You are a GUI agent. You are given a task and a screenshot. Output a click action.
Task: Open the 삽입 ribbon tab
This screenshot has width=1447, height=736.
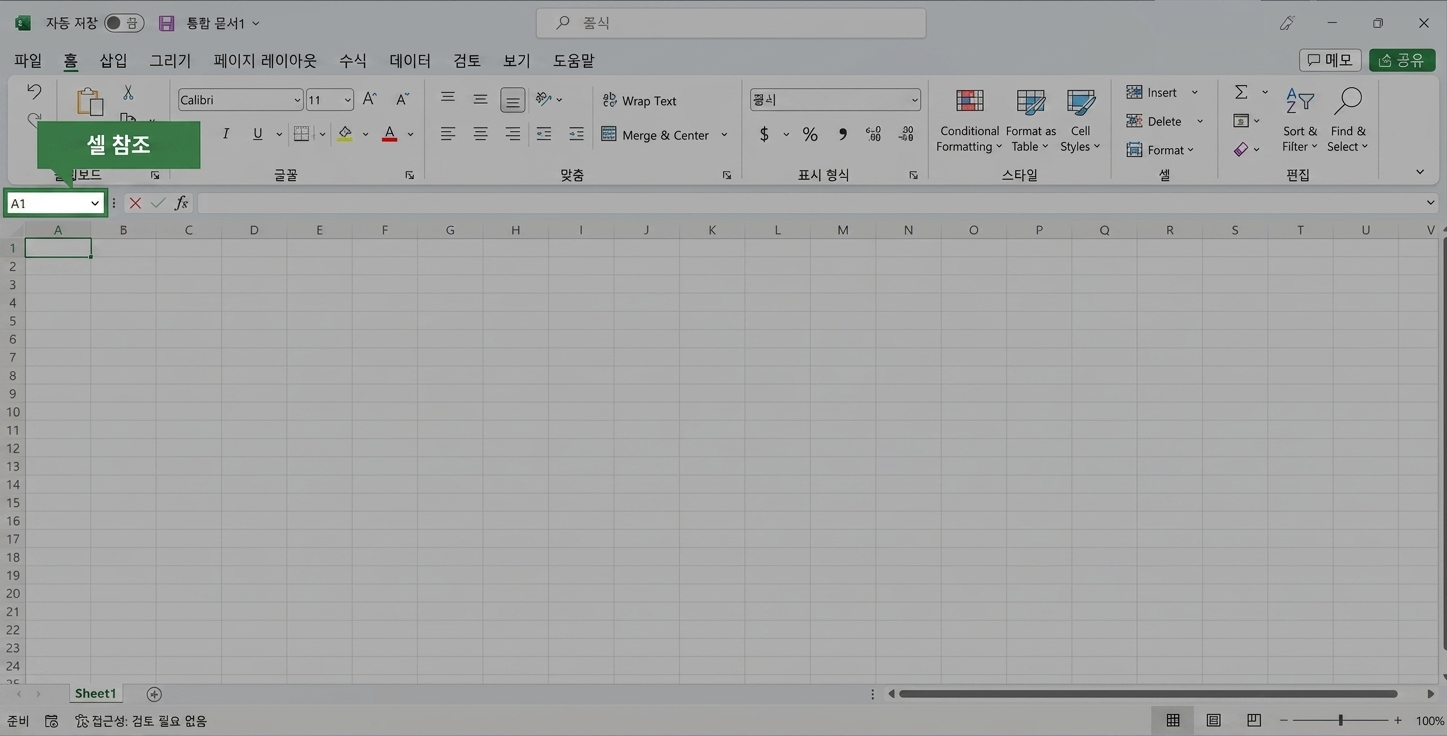(113, 61)
